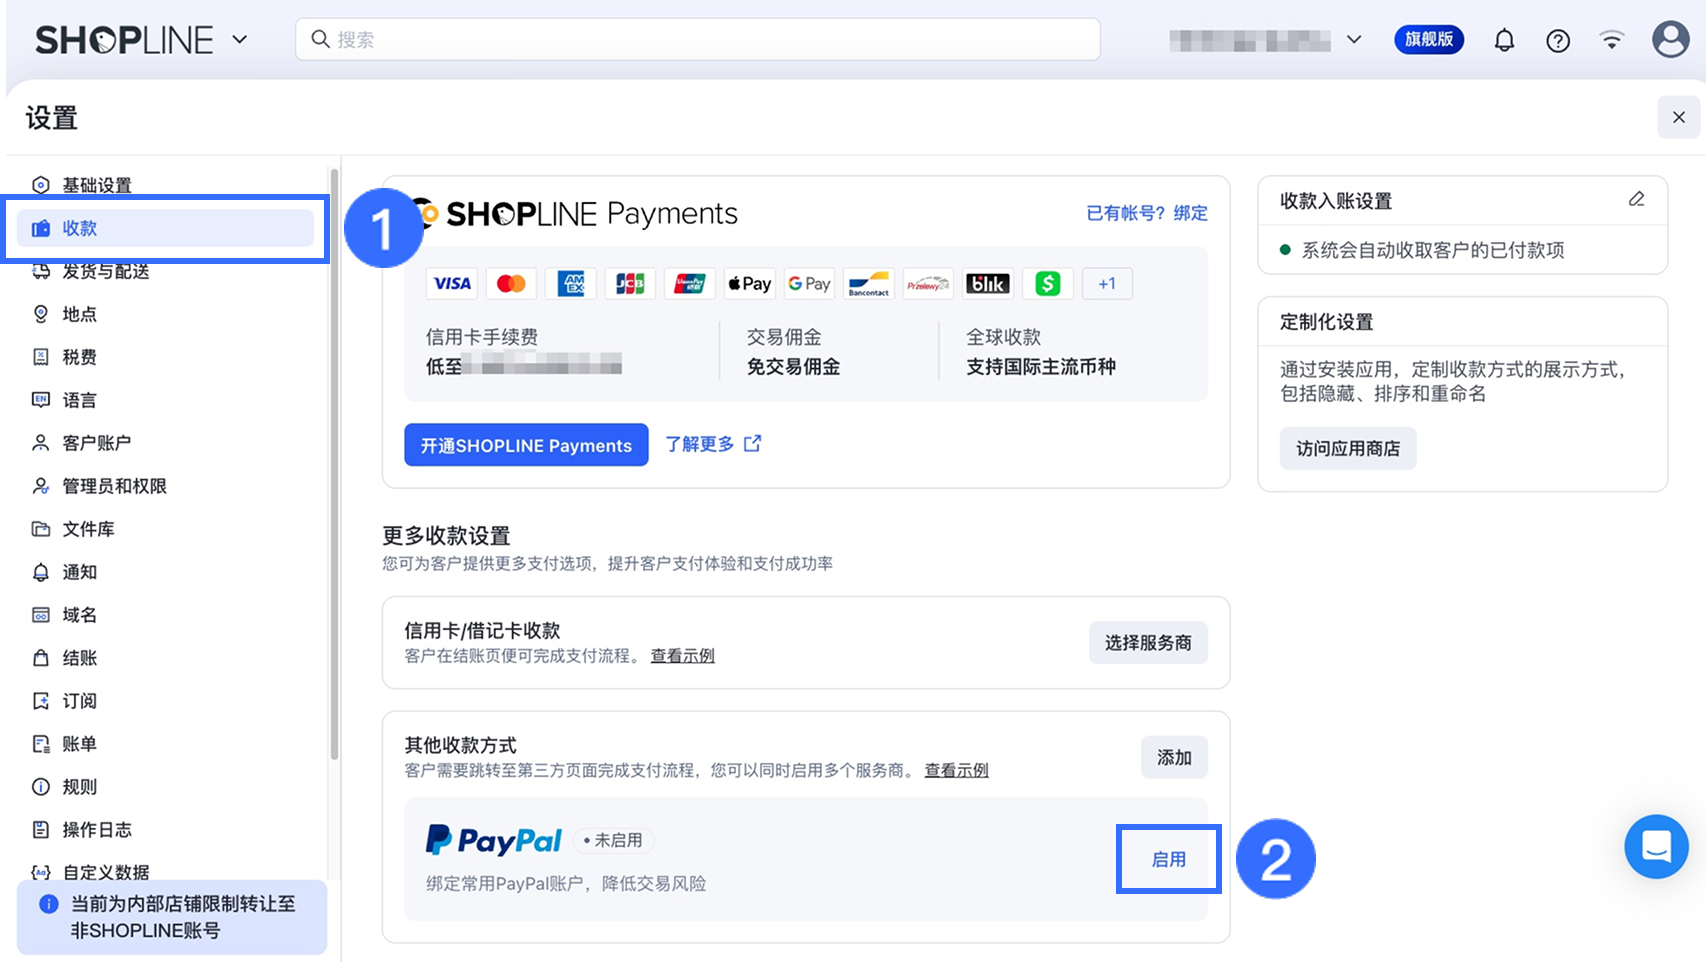Select the Mastercard payment logo
The image size is (1706, 962).
[x=511, y=284]
